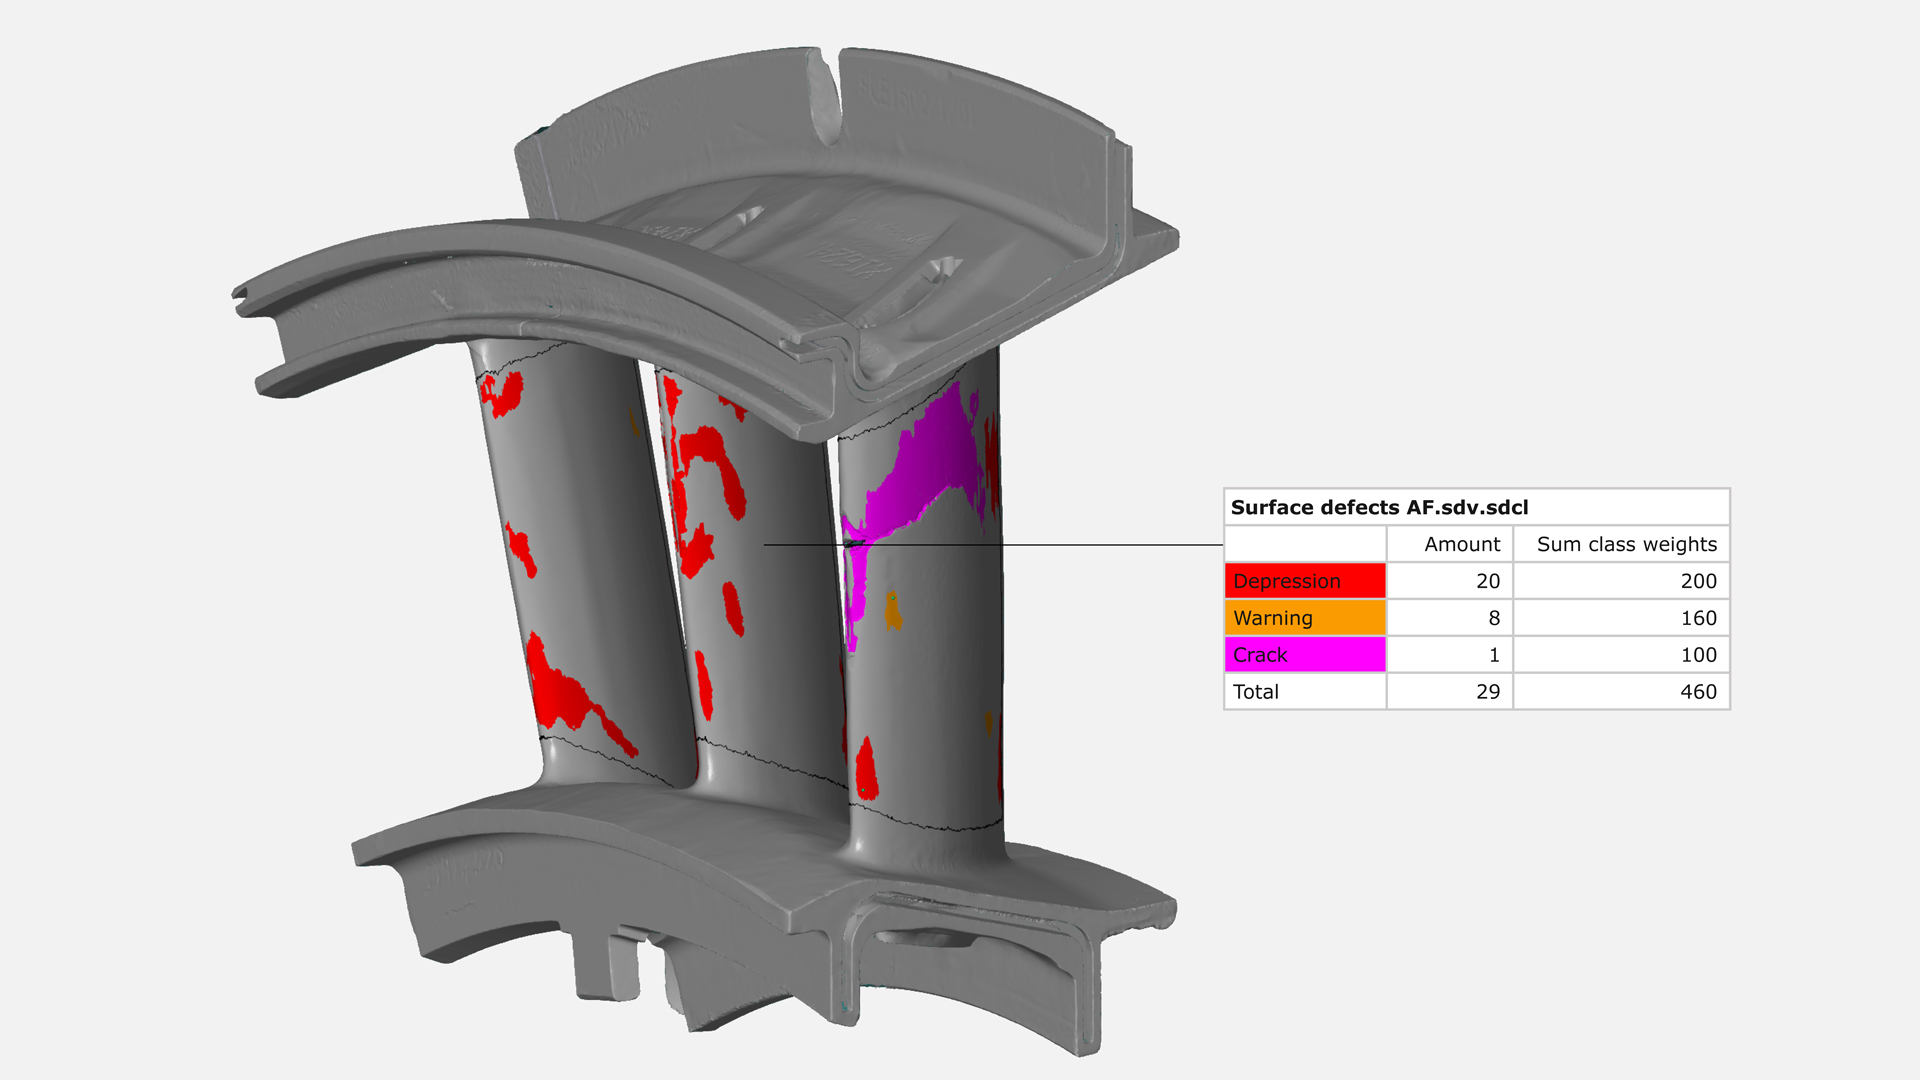Pick the orange warning spot on right blade
This screenshot has height=1080, width=1920.
tap(893, 610)
